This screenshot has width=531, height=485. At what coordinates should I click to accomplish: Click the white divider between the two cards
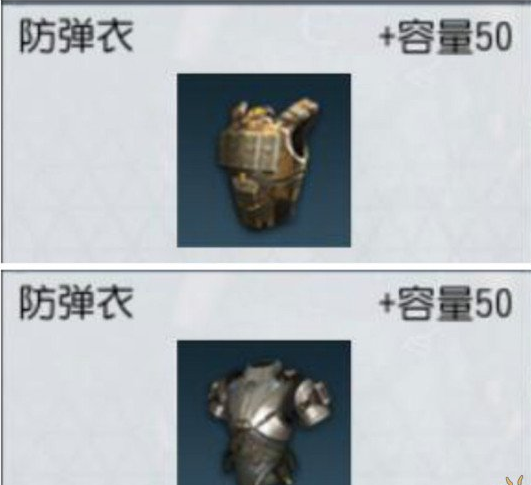click(266, 267)
